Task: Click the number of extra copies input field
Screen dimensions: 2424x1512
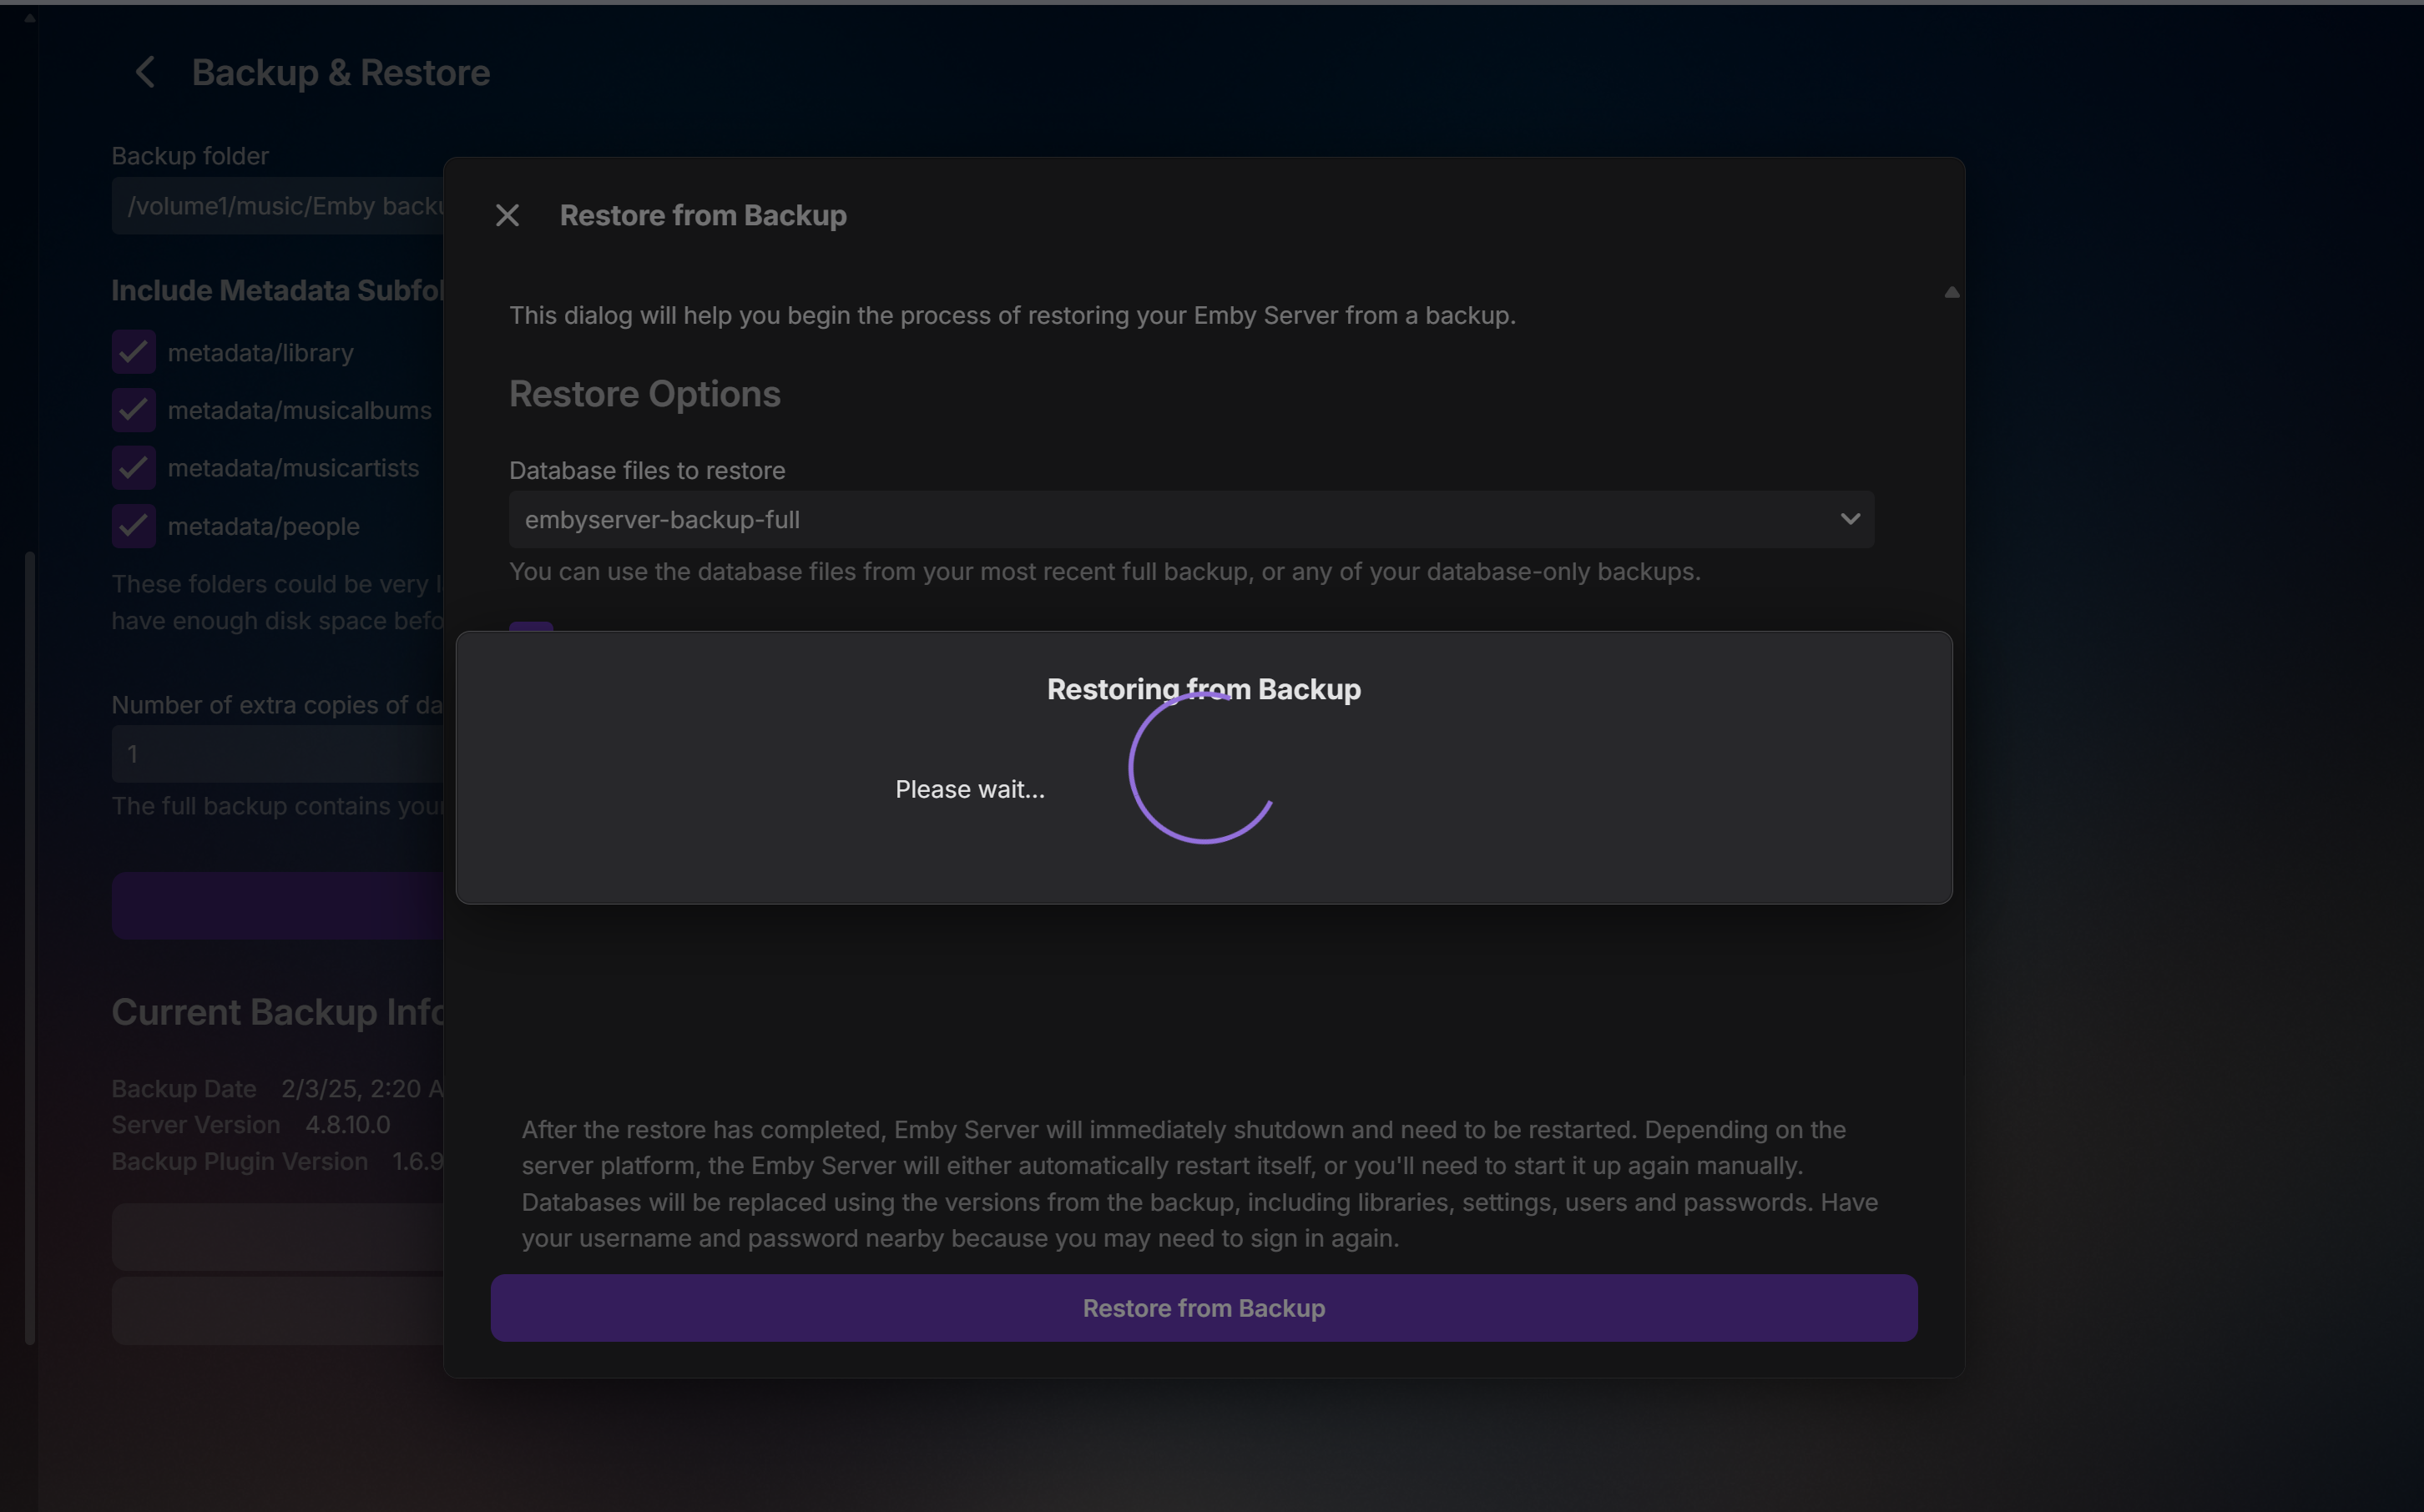Action: coord(278,754)
